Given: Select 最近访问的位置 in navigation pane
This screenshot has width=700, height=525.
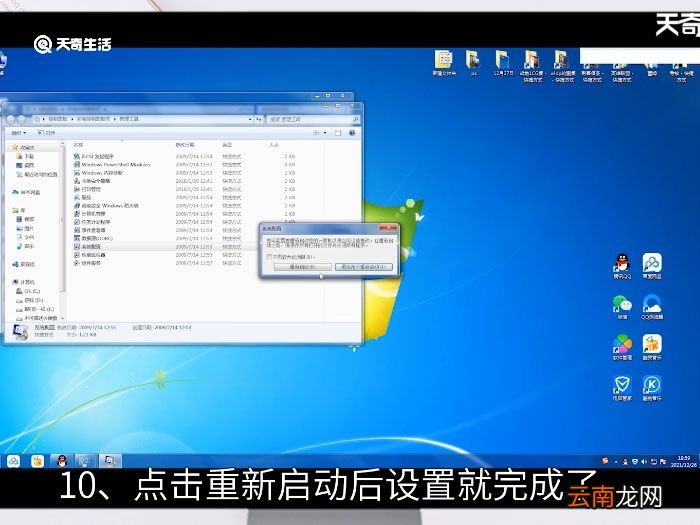Looking at the screenshot, I should point(37,174).
